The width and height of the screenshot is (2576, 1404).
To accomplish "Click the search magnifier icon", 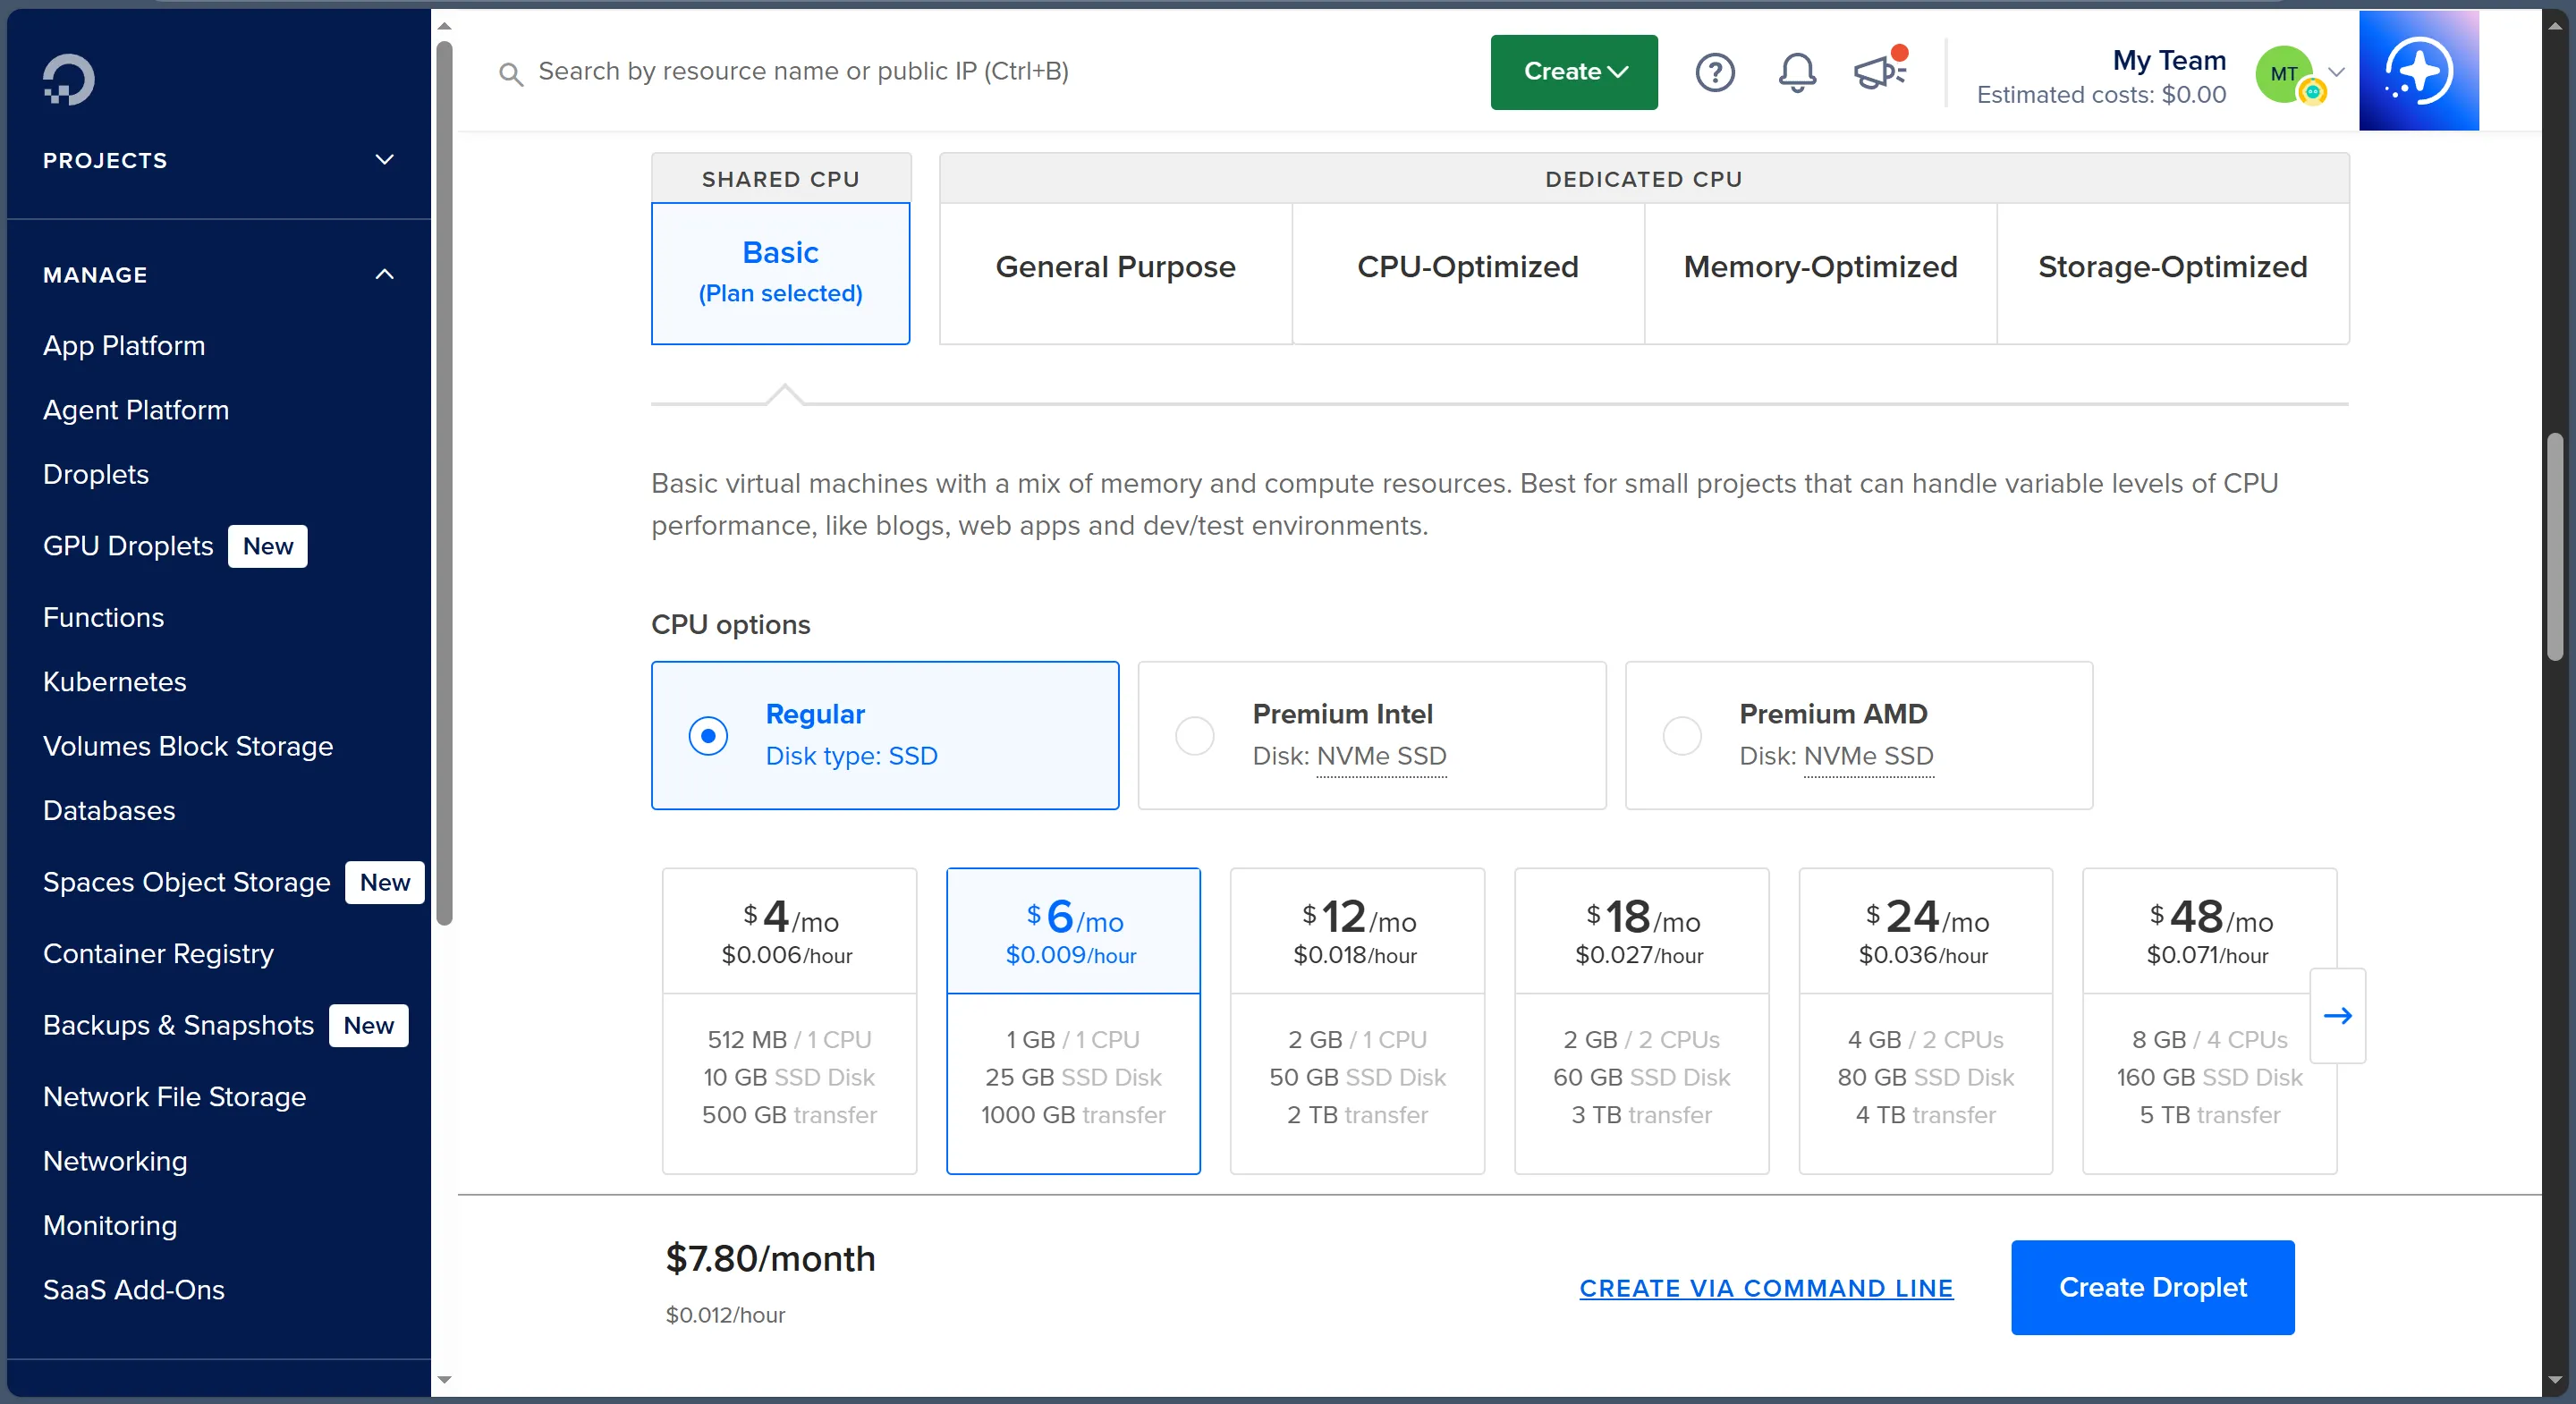I will [511, 73].
